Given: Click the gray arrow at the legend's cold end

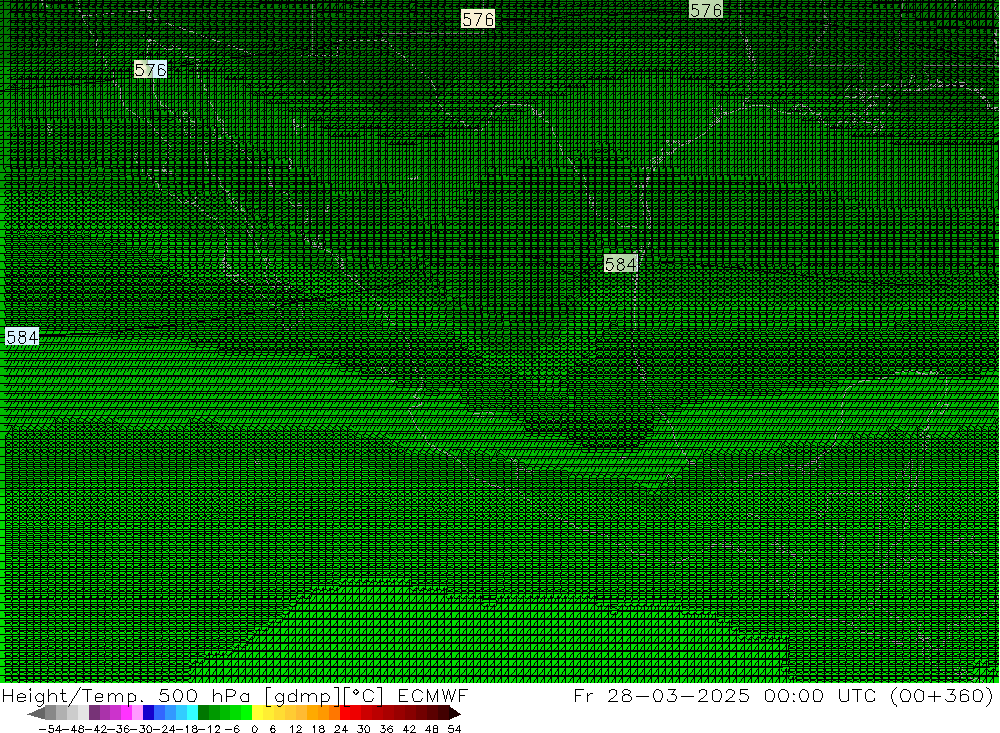Looking at the screenshot, I should pos(36,713).
